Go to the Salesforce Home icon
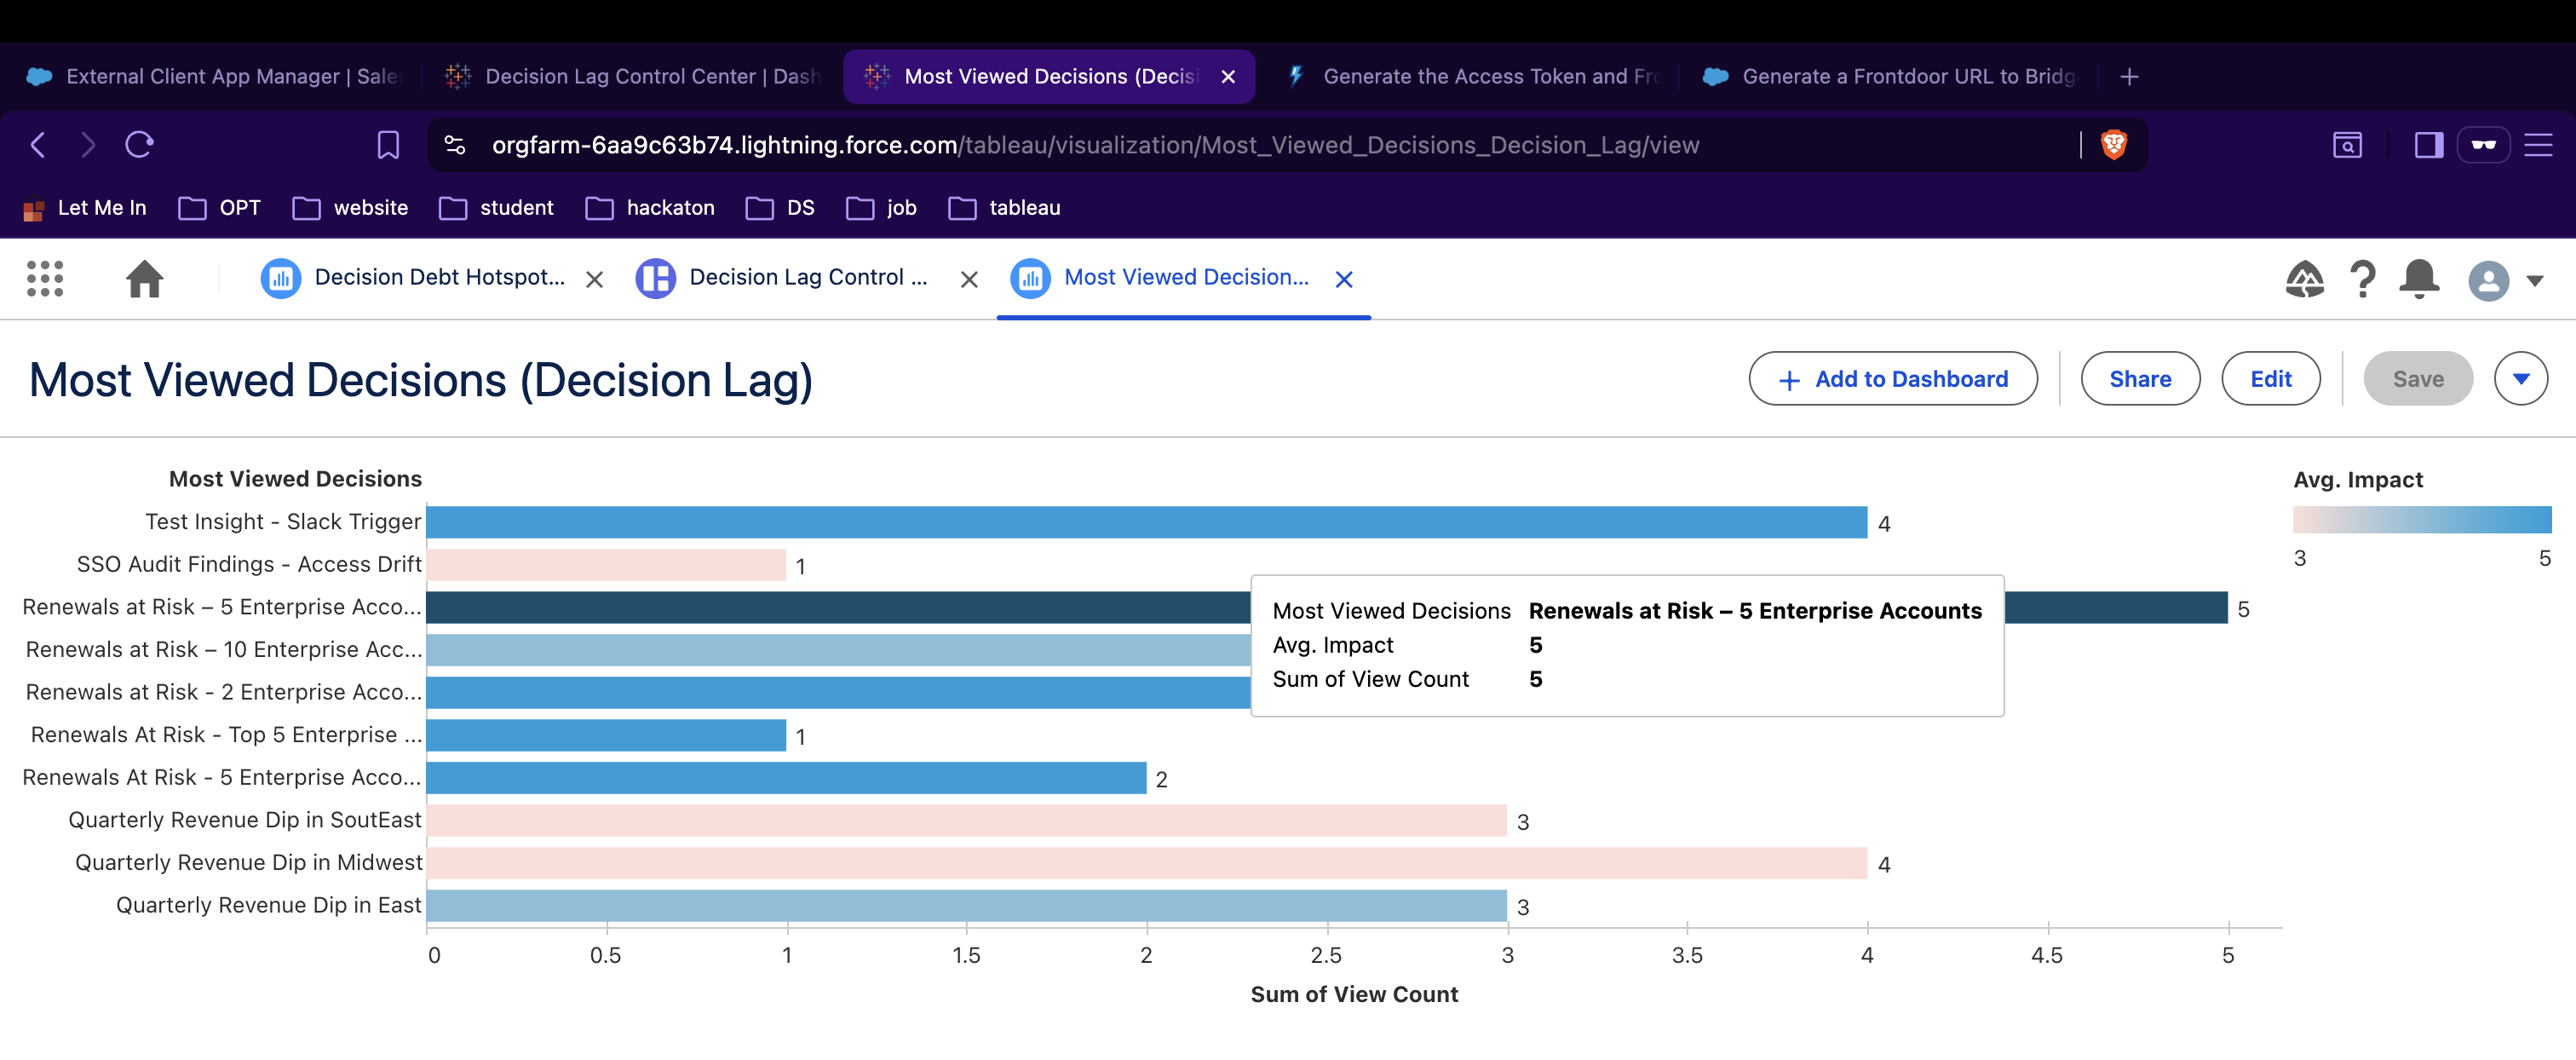The height and width of the screenshot is (1060, 2576). point(144,278)
